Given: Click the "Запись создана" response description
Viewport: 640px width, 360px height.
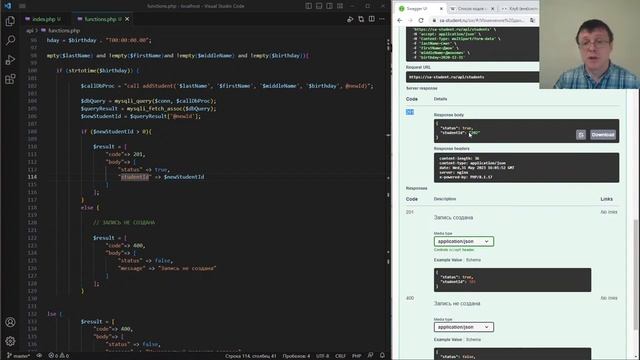Looking at the screenshot, I should coord(453,218).
